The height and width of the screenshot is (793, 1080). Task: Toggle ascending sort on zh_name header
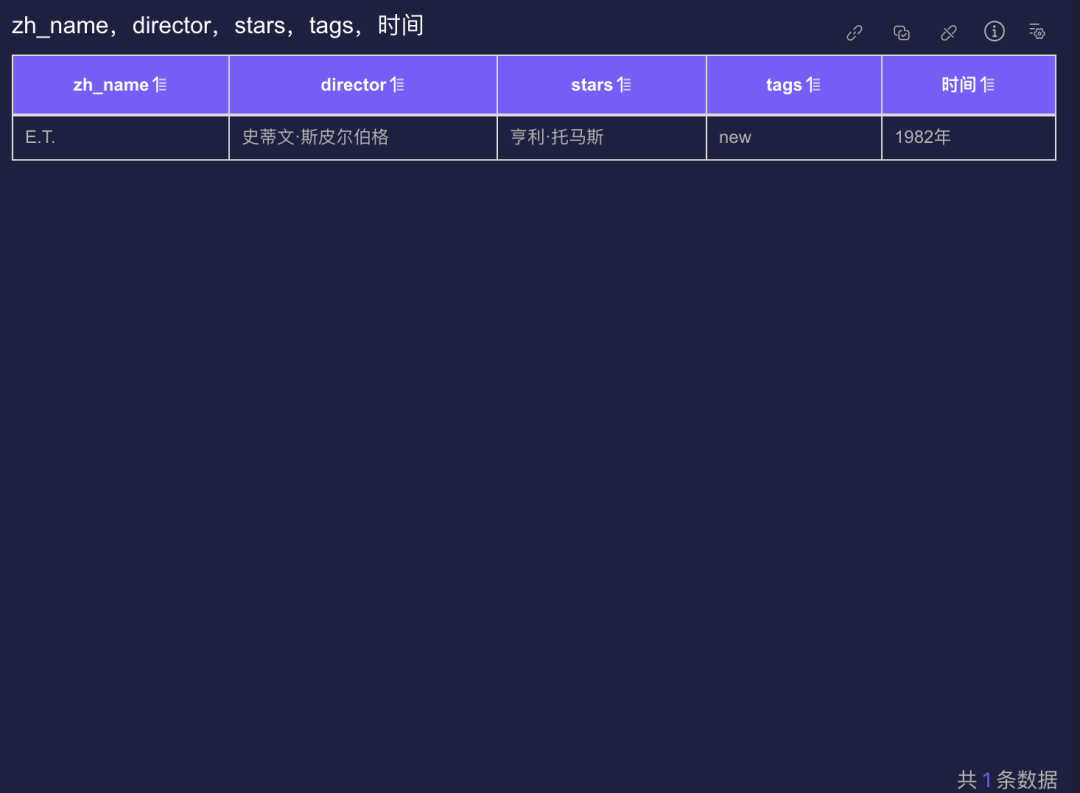[x=157, y=84]
